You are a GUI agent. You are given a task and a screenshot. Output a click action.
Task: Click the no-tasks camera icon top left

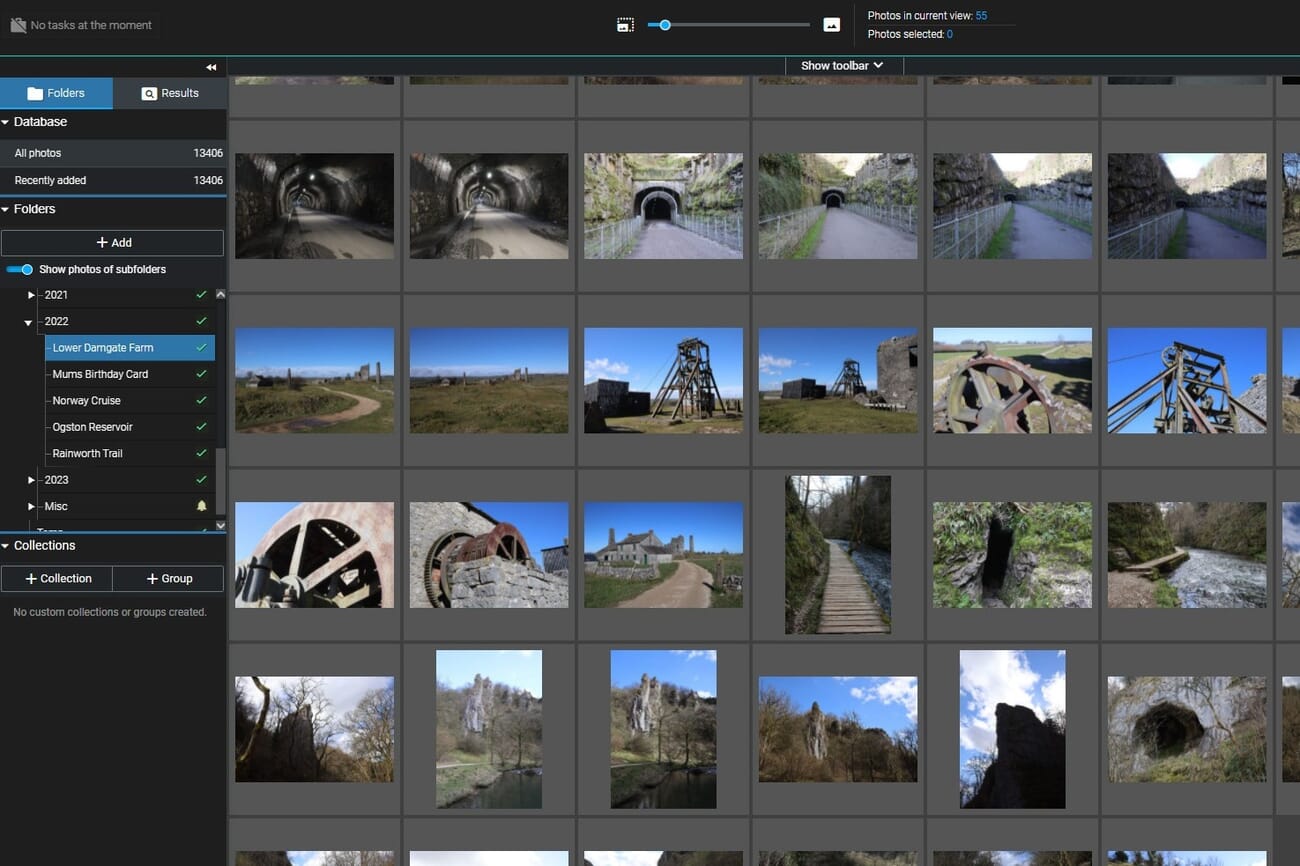click(17, 24)
